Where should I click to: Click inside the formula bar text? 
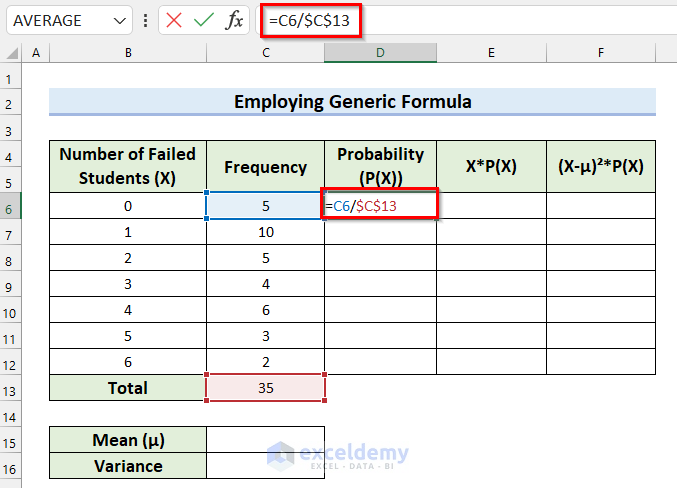click(450, 20)
